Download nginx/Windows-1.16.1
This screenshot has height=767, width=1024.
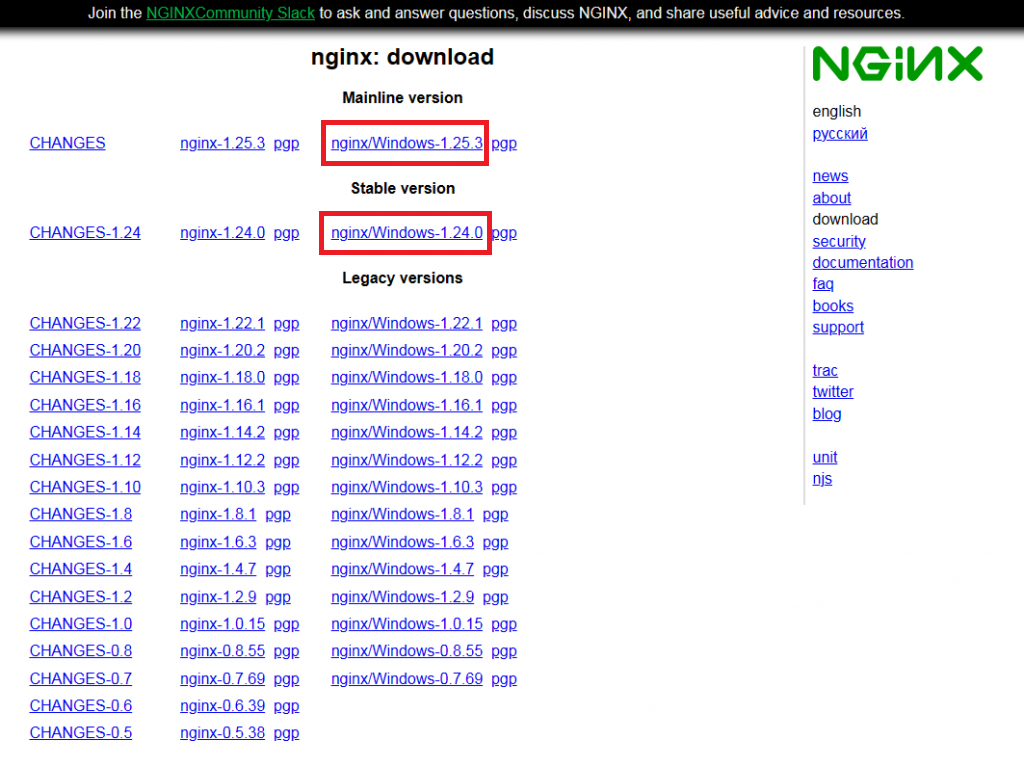pyautogui.click(x=407, y=405)
